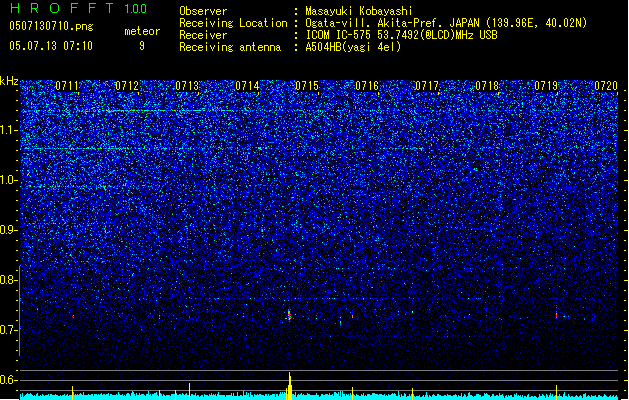Click the 0718 time marker
The image size is (629, 400).
point(487,86)
